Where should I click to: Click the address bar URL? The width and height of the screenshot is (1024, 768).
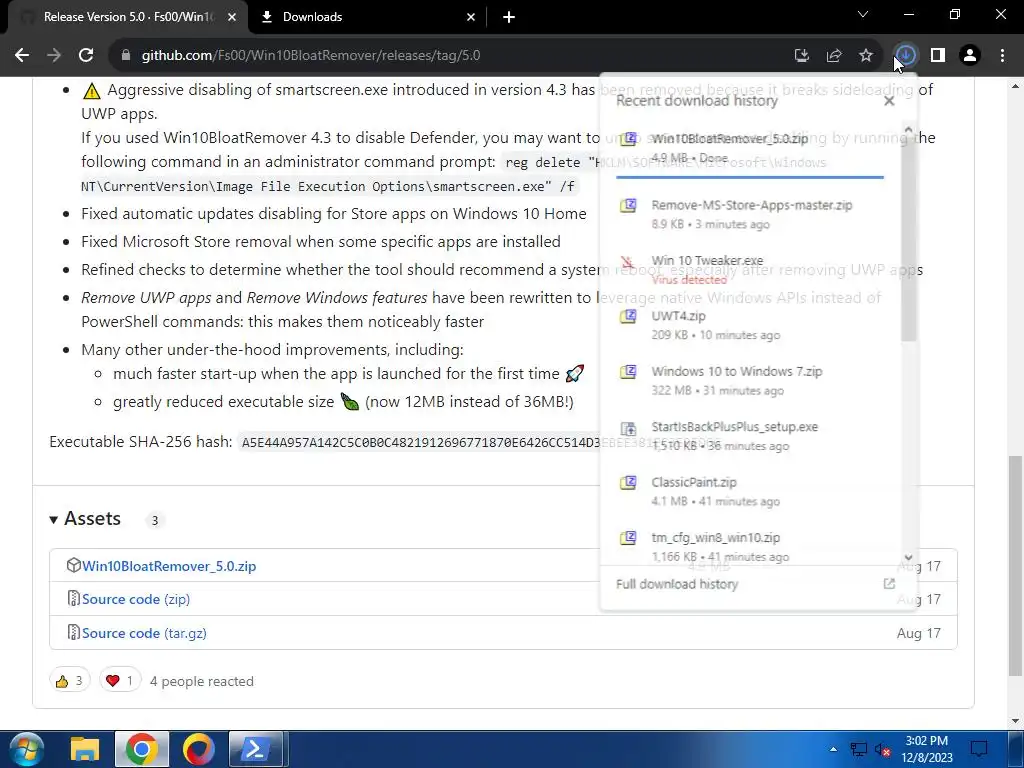pyautogui.click(x=311, y=56)
